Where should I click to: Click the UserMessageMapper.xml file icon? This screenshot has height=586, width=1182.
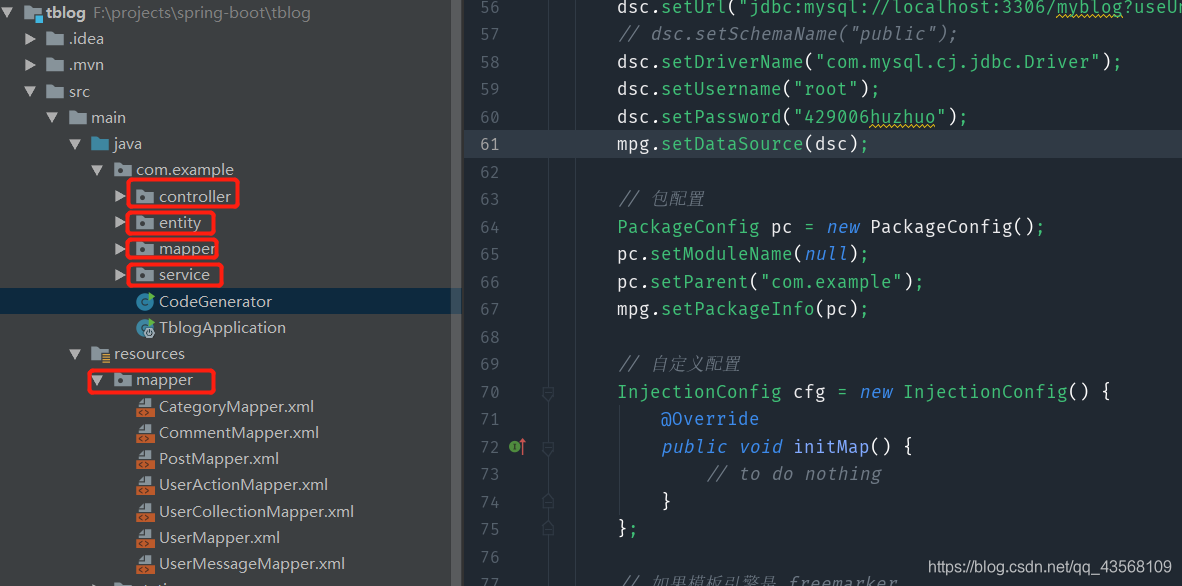click(x=145, y=563)
